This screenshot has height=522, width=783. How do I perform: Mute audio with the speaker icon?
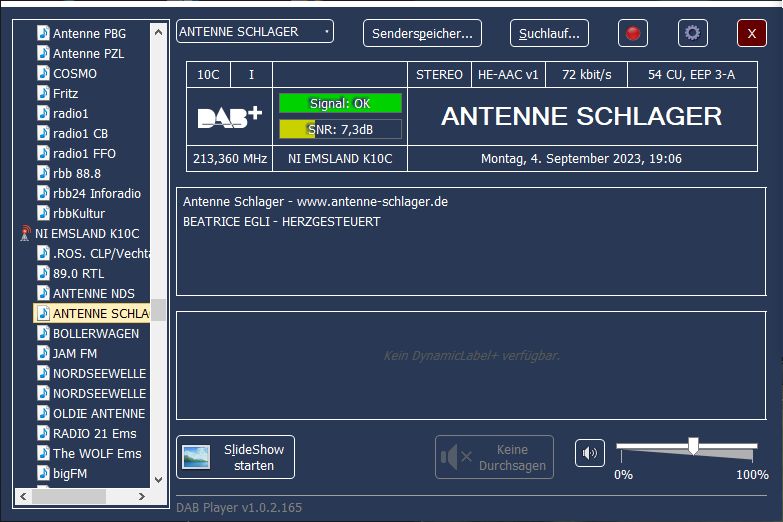click(x=590, y=453)
